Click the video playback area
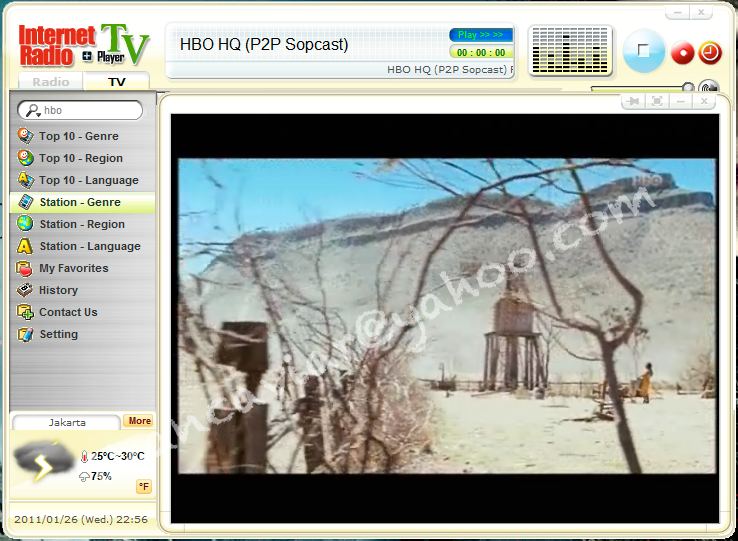The image size is (738, 541). (x=445, y=318)
